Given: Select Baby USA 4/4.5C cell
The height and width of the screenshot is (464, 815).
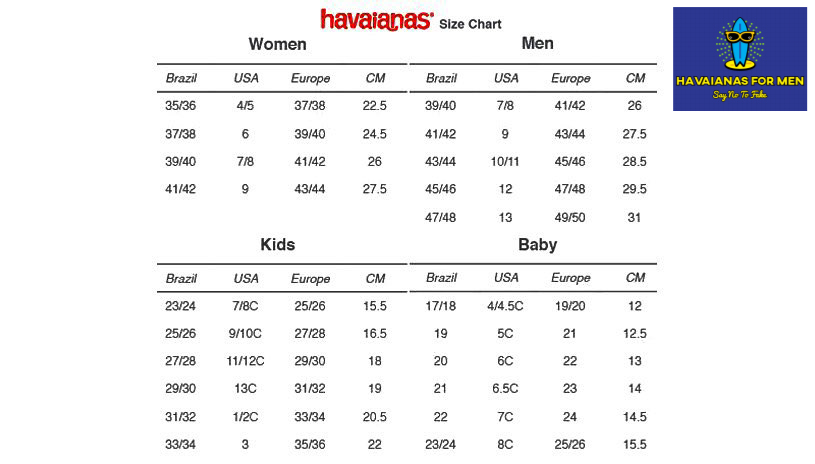Looking at the screenshot, I should (505, 306).
